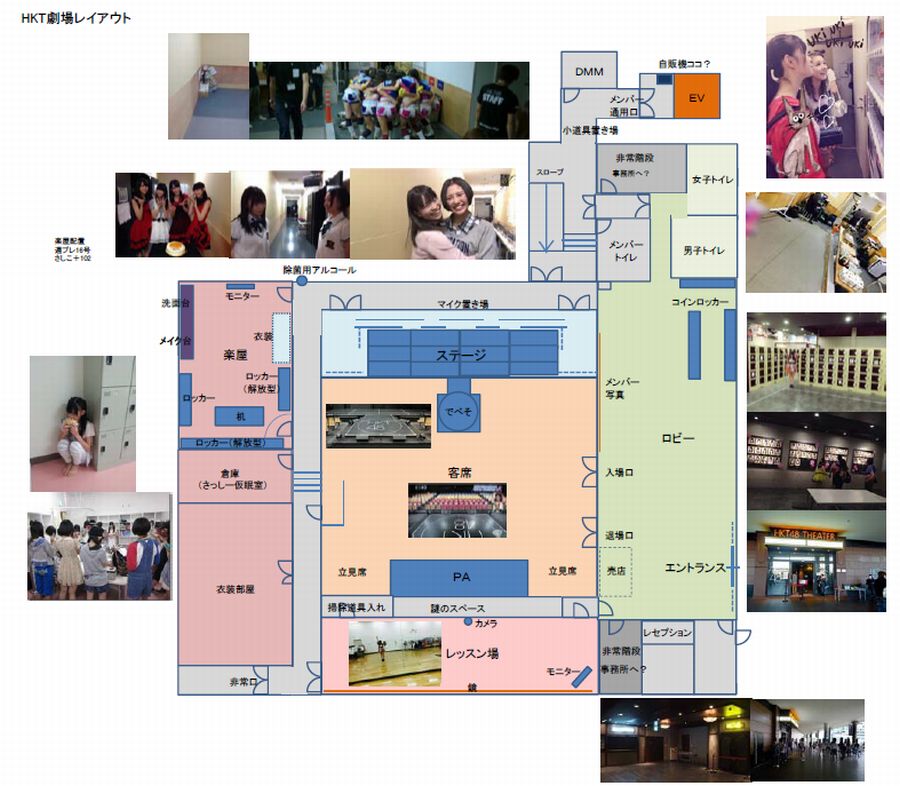The width and height of the screenshot is (900, 786).
Task: Select the マイク置き場 label
Action: [x=462, y=304]
